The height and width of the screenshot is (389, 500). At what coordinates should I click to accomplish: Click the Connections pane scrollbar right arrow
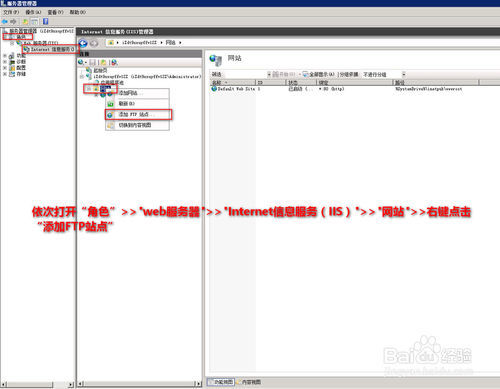click(x=199, y=384)
